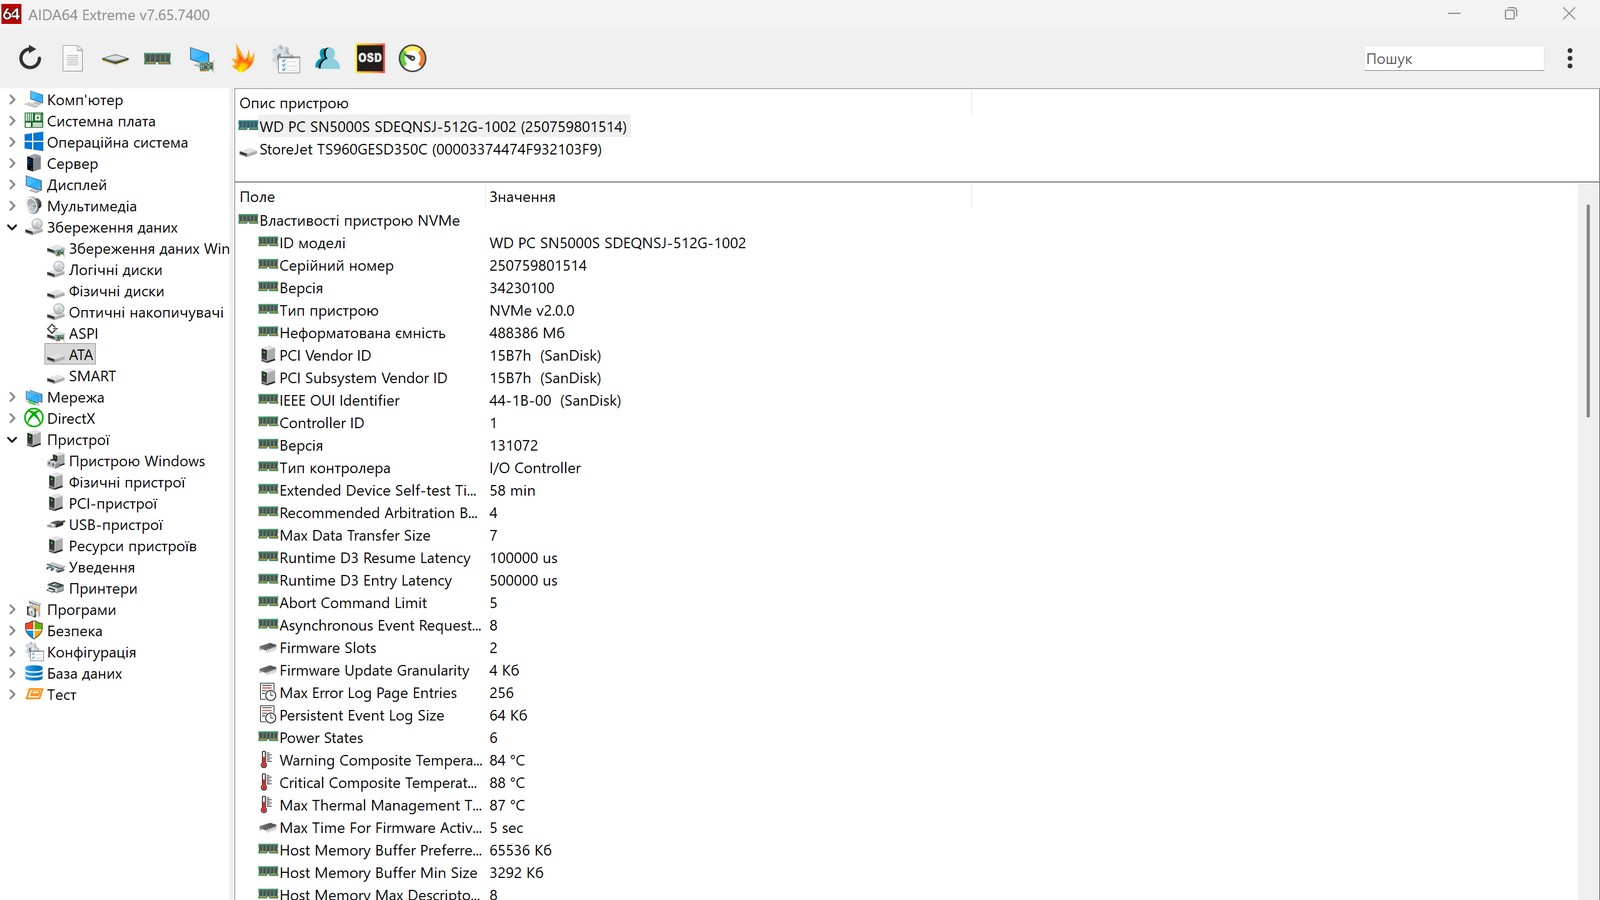This screenshot has height=900, width=1600.
Task: Open the Cache and Memory Benchmark icon
Action: pos(157,59)
